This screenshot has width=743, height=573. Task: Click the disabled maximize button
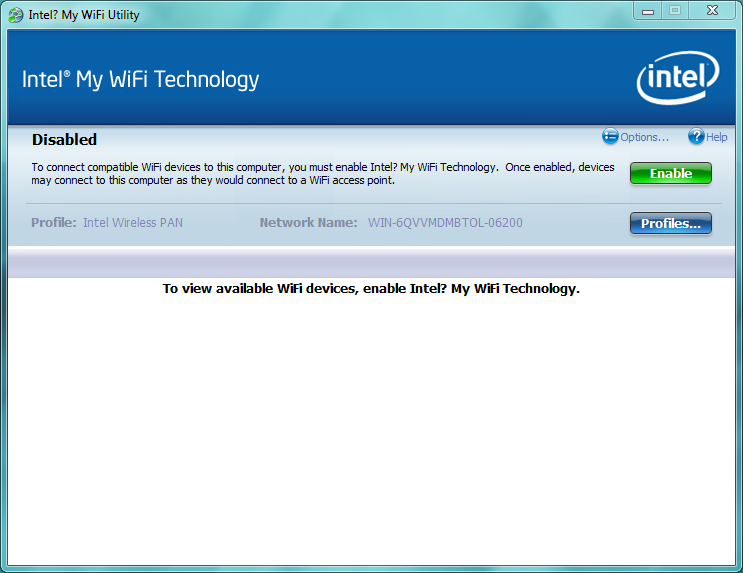(675, 11)
